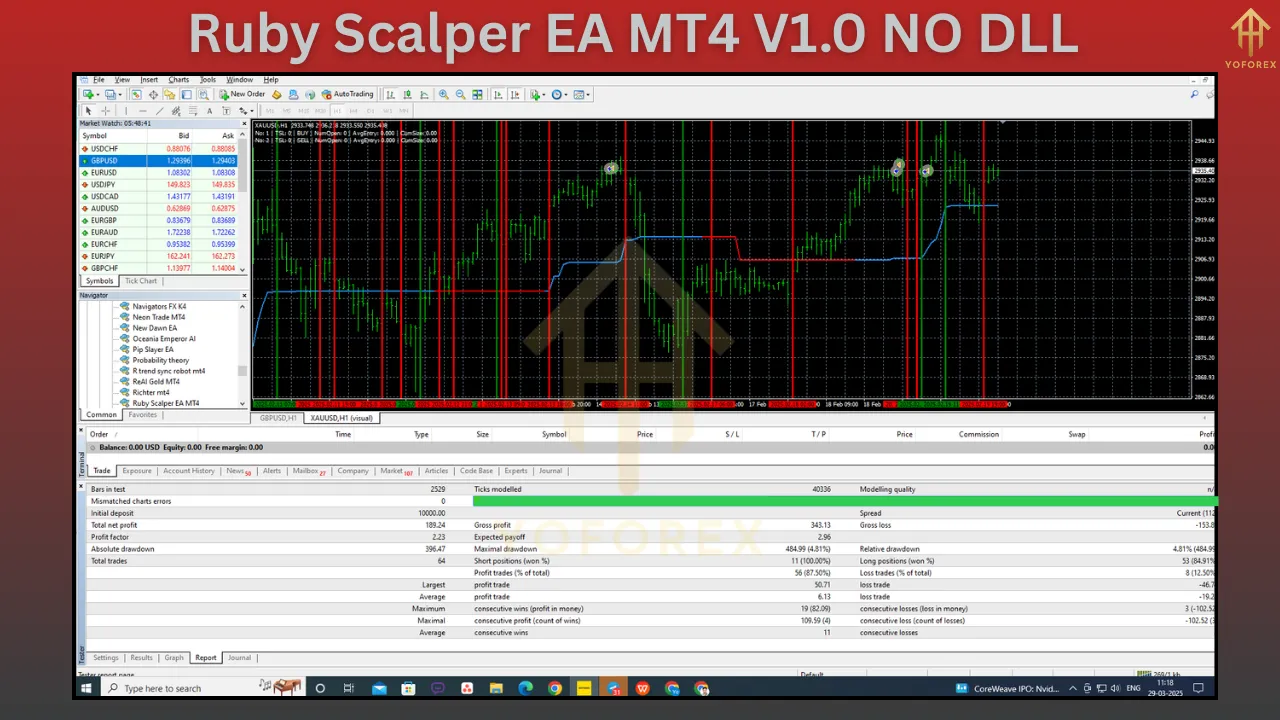Toggle the Navigator star folder icon

click(x=169, y=94)
